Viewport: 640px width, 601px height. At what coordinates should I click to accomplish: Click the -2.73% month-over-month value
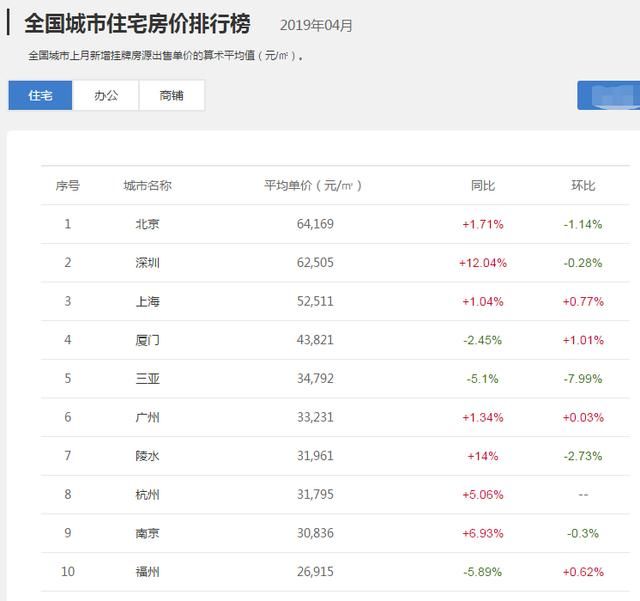[583, 456]
